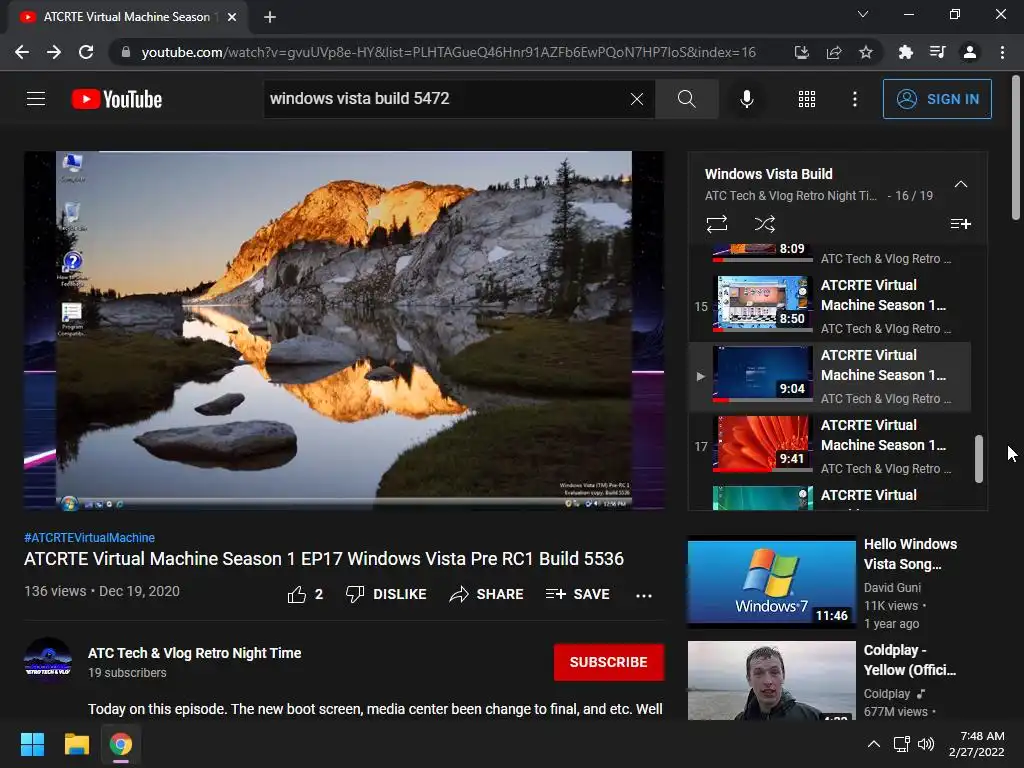The image size is (1024, 768).
Task: Open the YouTube apps grid
Action: click(807, 99)
